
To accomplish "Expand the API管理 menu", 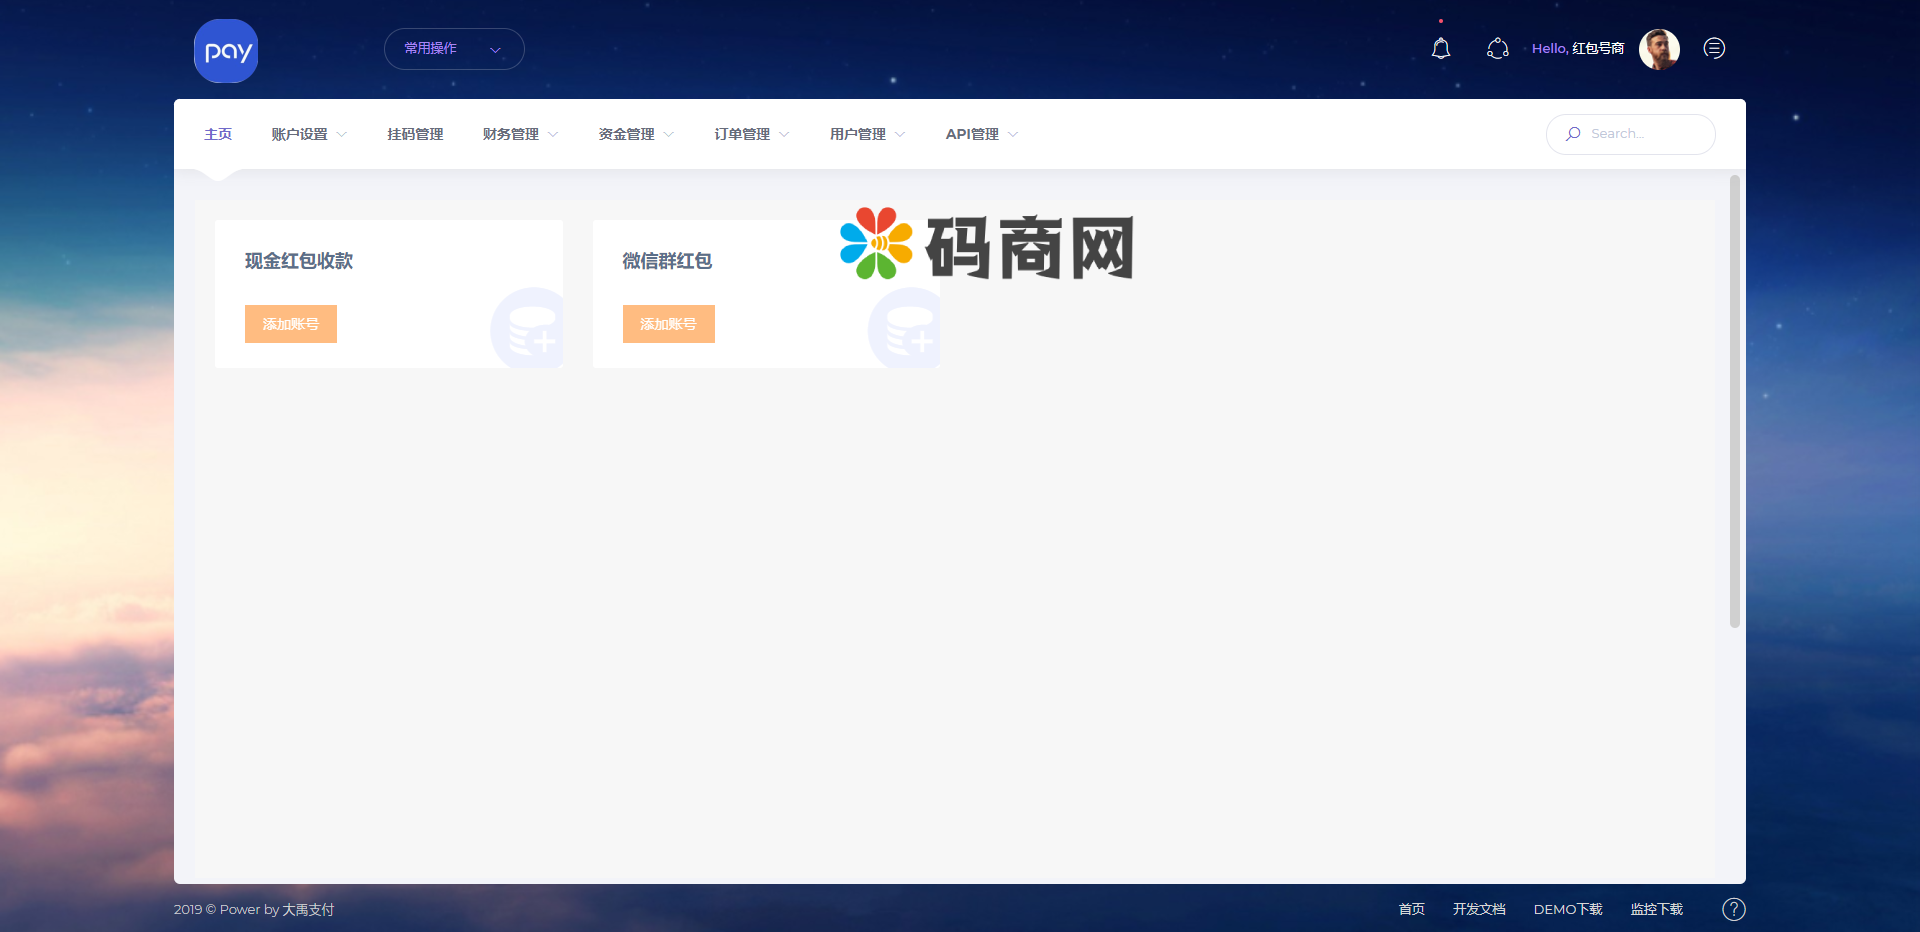I will click(981, 134).
